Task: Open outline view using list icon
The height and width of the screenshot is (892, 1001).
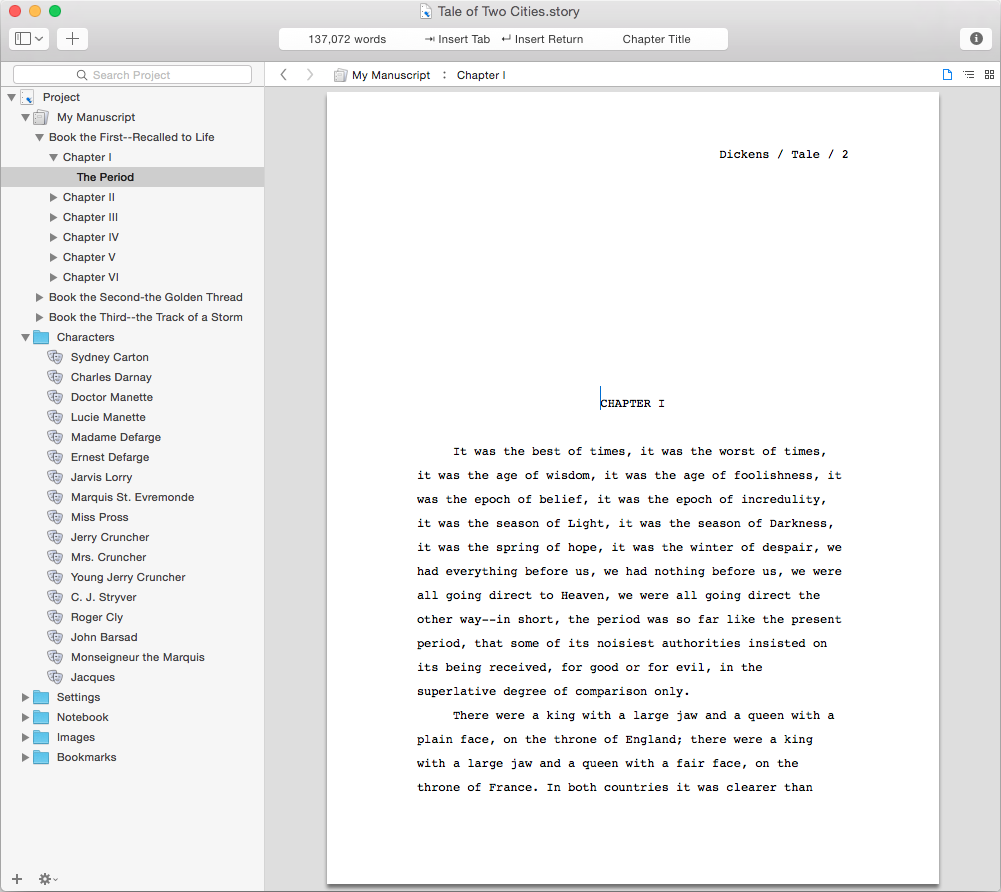Action: coord(967,74)
